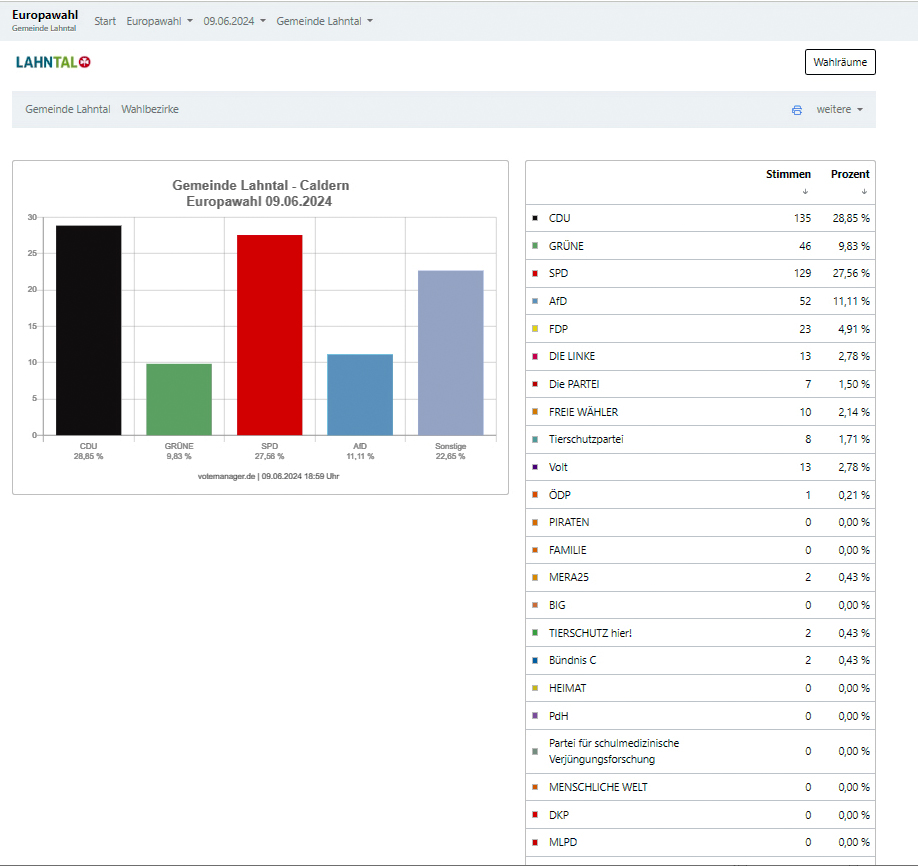
Task: Sort by Prozent column arrow
Action: 864,191
